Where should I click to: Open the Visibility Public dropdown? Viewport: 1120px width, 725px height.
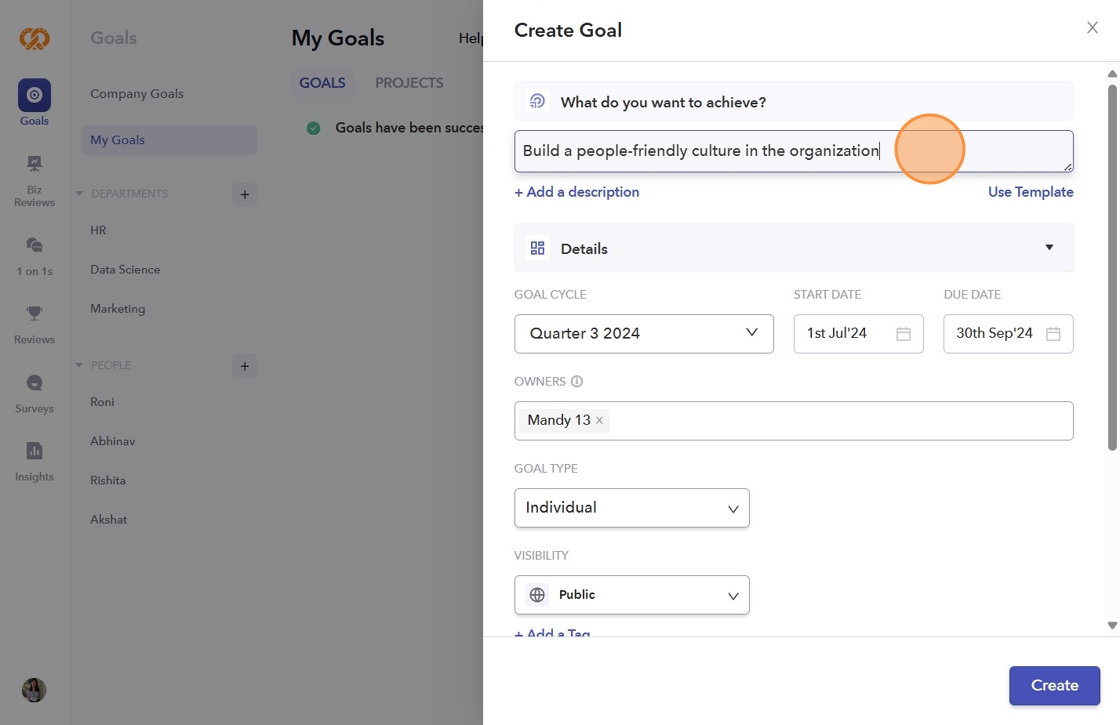[x=631, y=595]
